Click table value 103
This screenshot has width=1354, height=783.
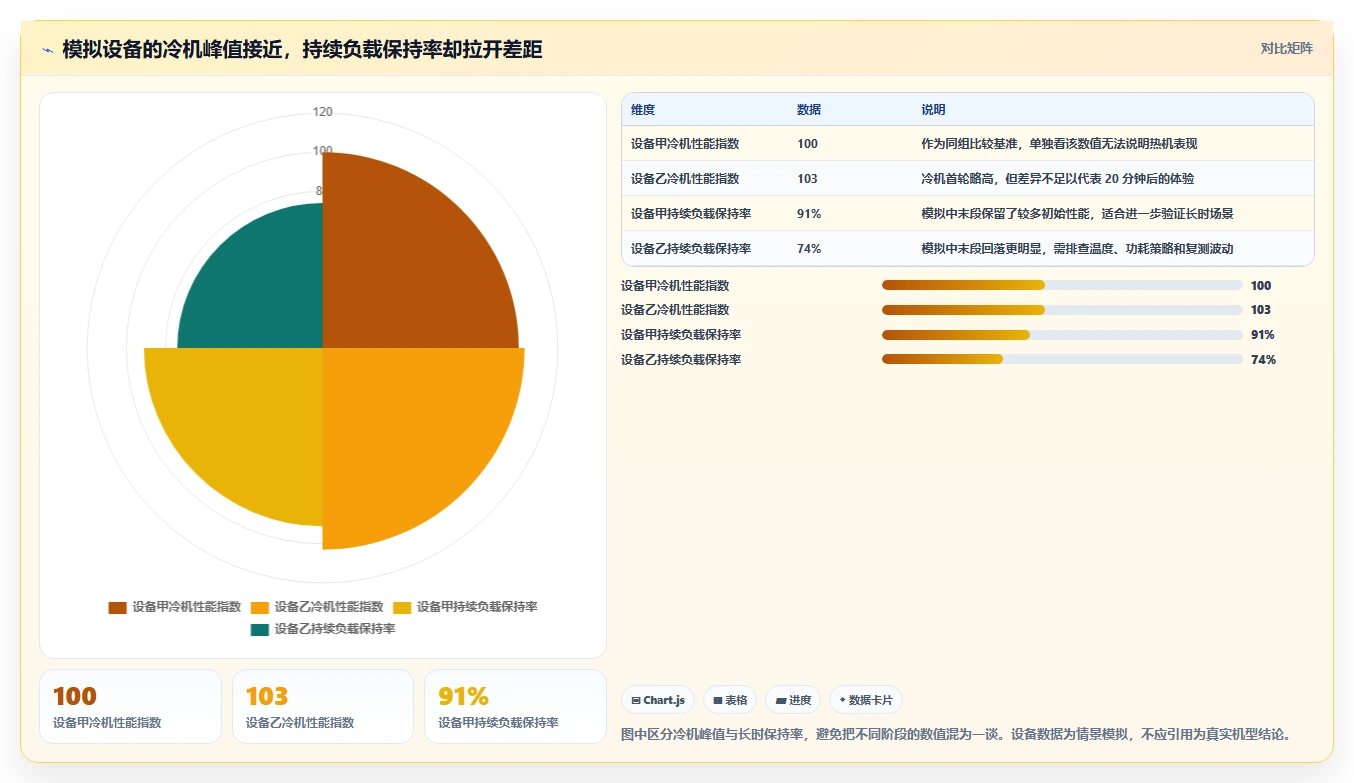coord(807,179)
